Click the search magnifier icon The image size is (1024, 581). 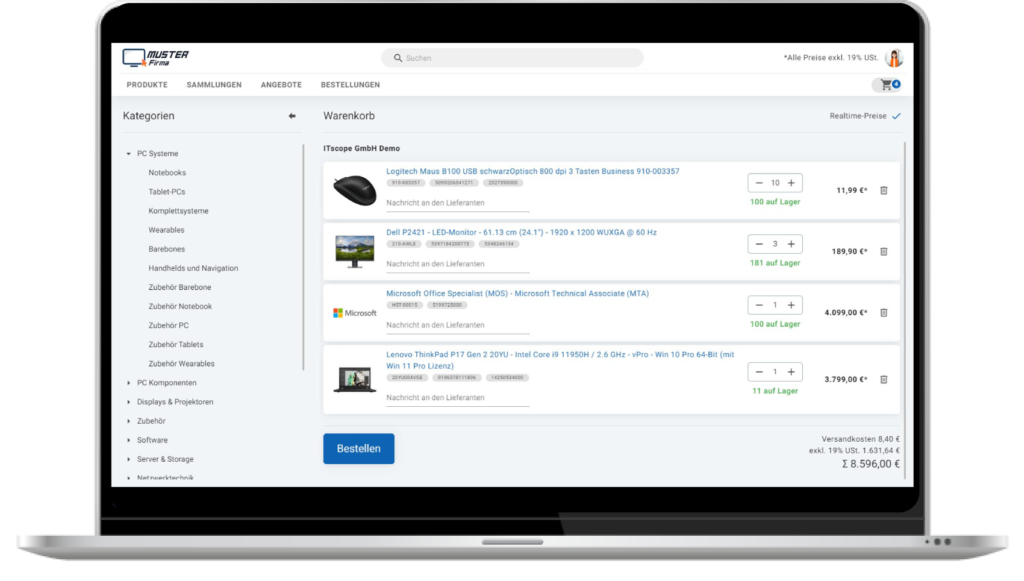pyautogui.click(x=396, y=58)
